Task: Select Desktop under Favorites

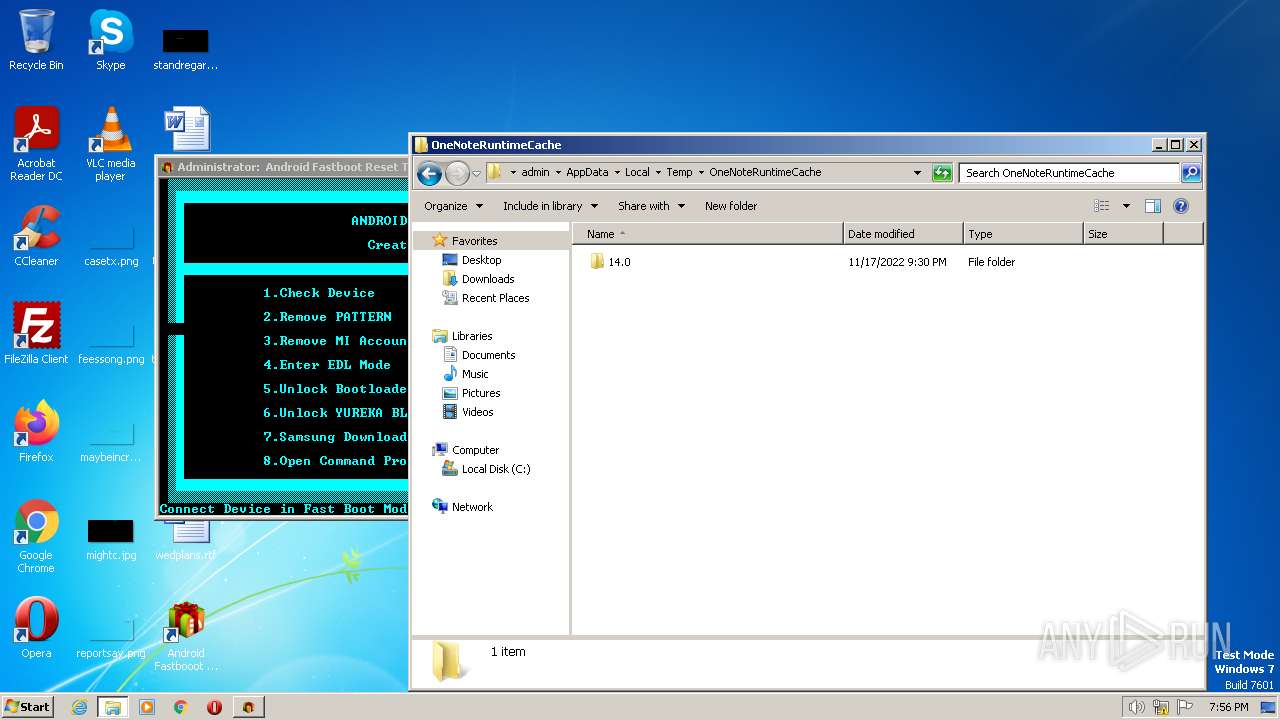Action: (x=481, y=260)
